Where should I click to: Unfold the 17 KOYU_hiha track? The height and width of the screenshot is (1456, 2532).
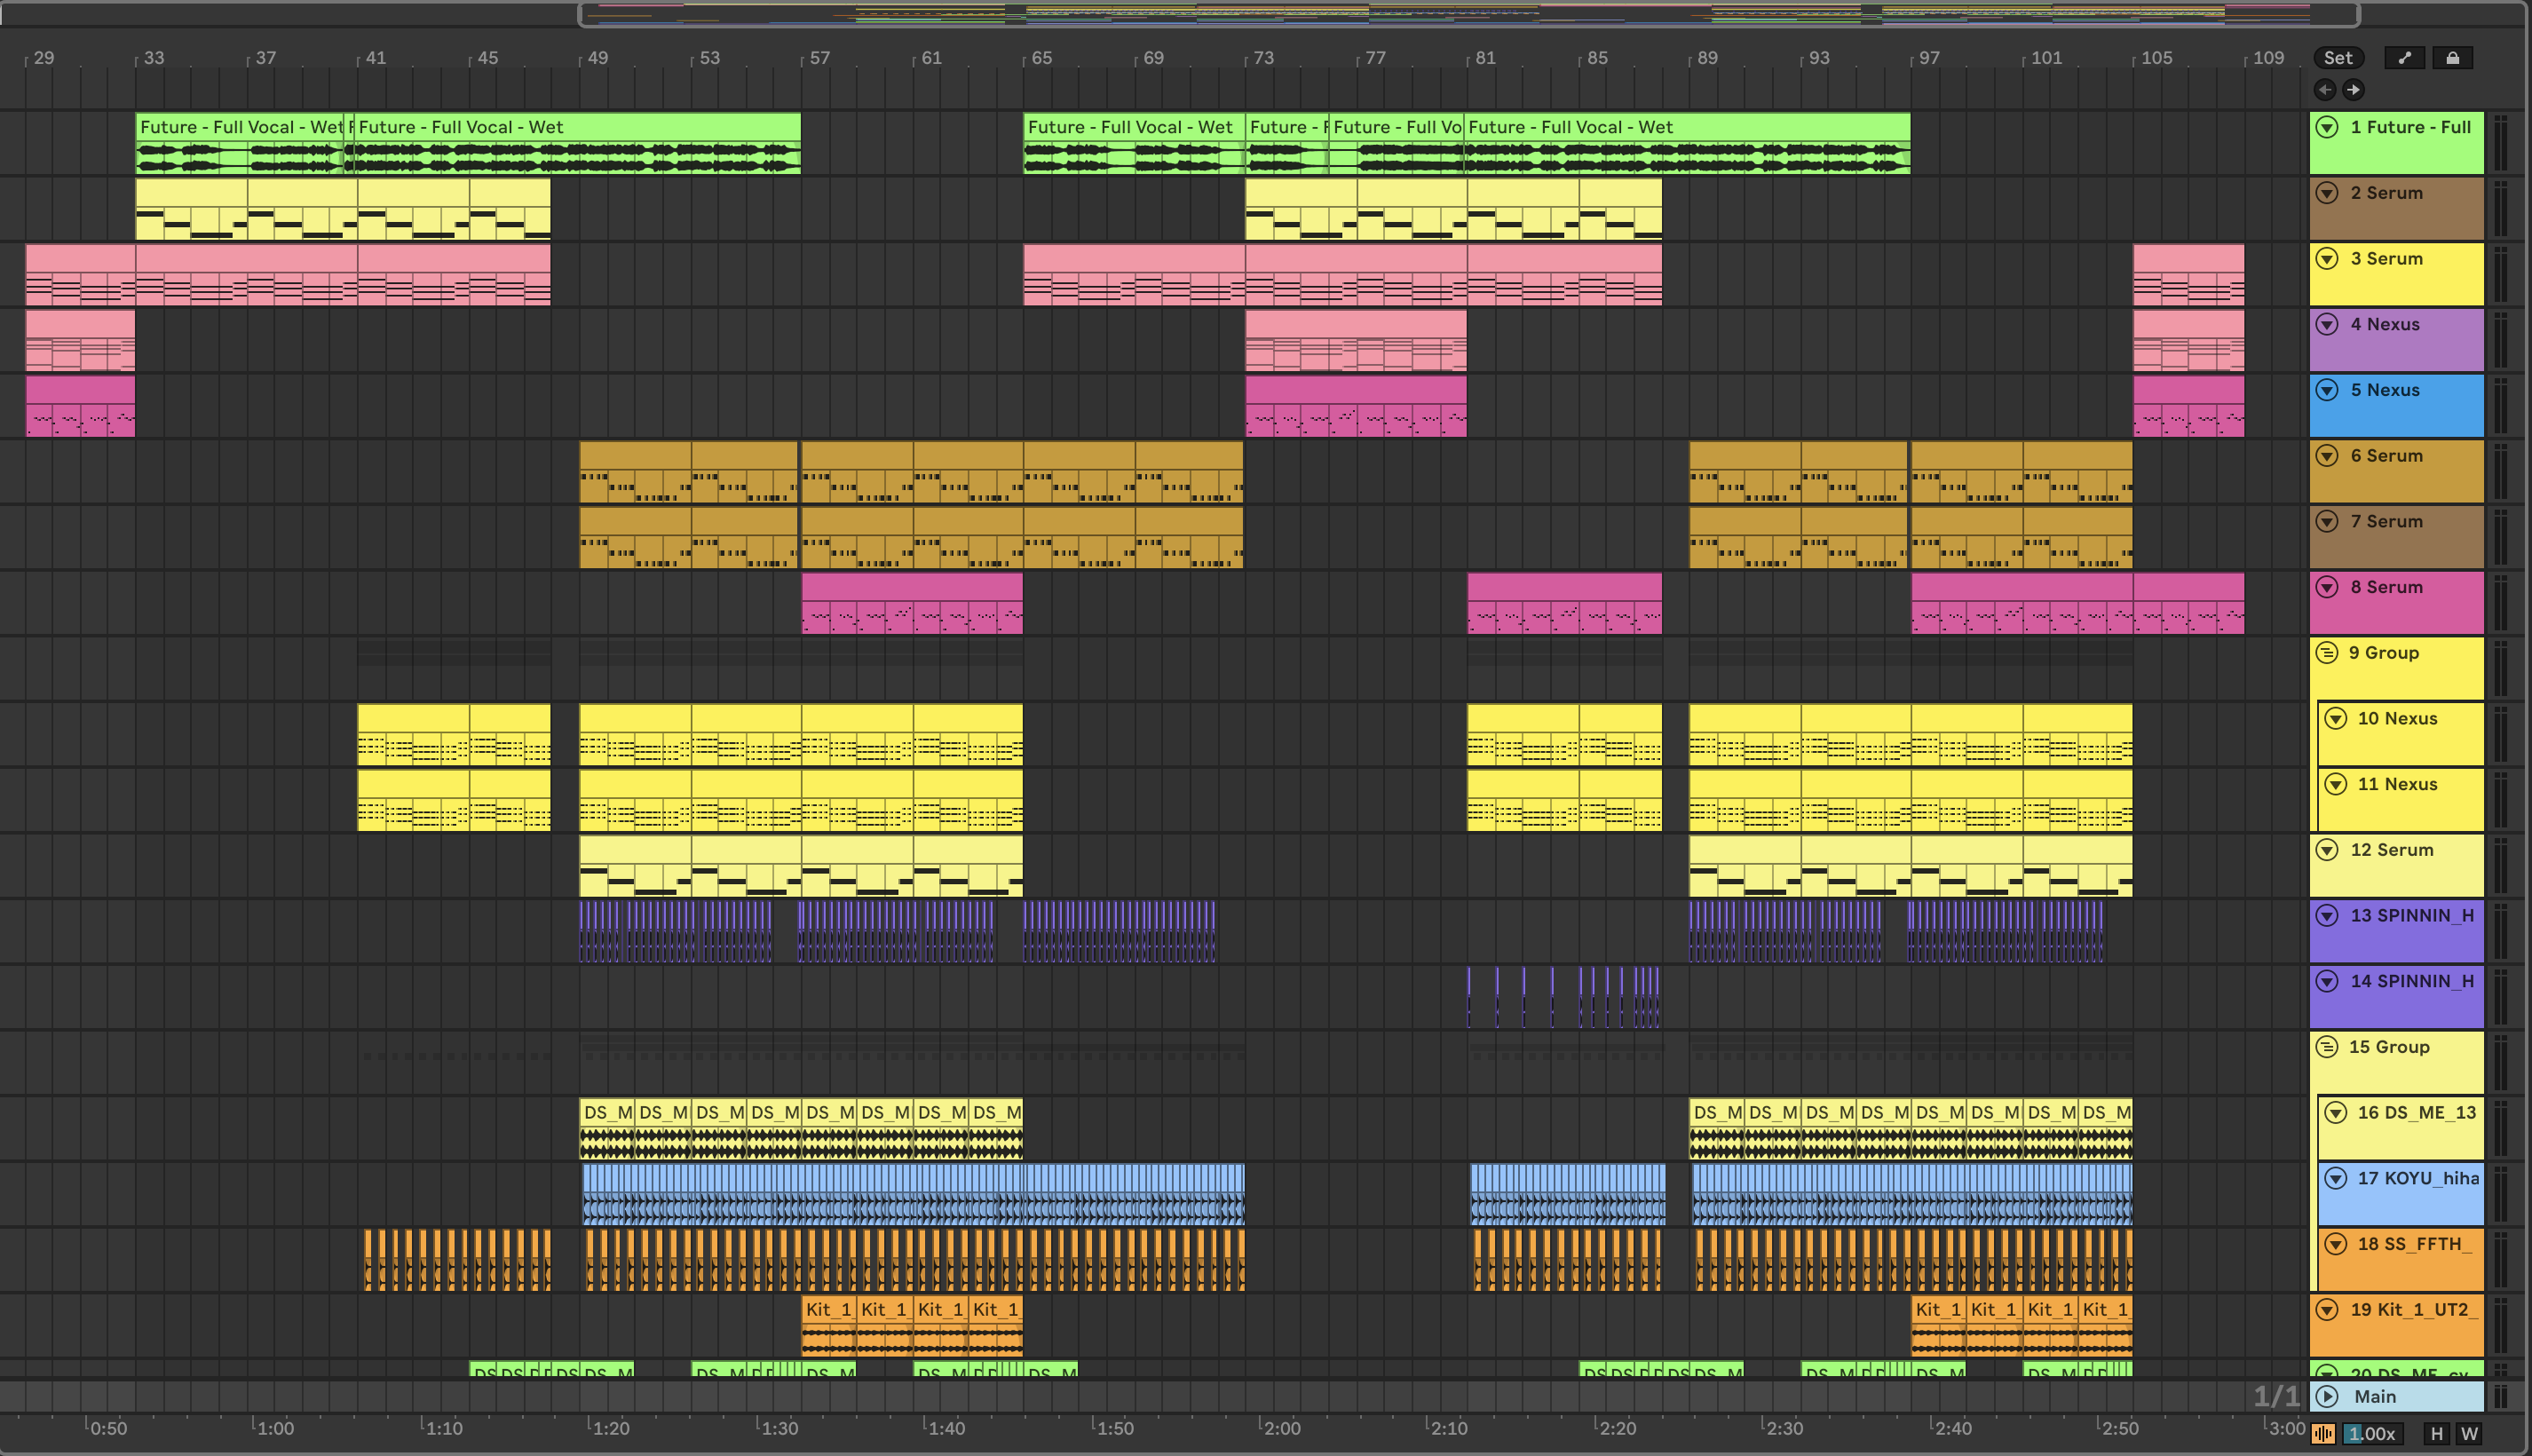point(2335,1178)
